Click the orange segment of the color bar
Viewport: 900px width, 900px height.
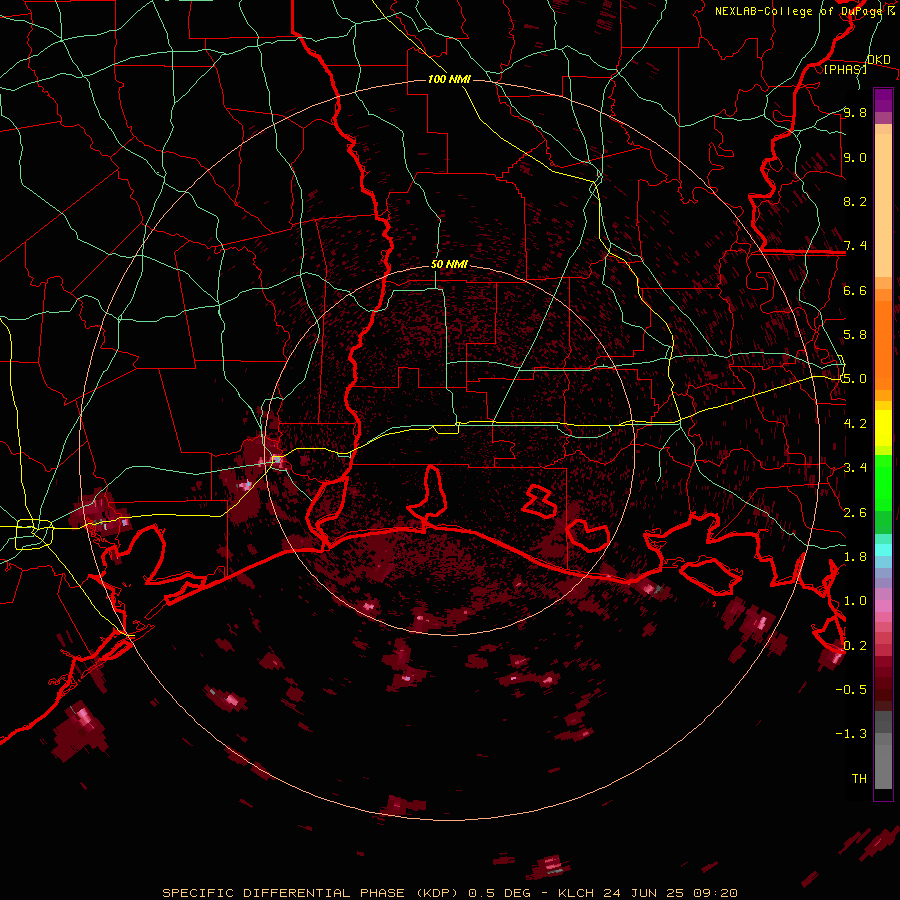pyautogui.click(x=883, y=344)
